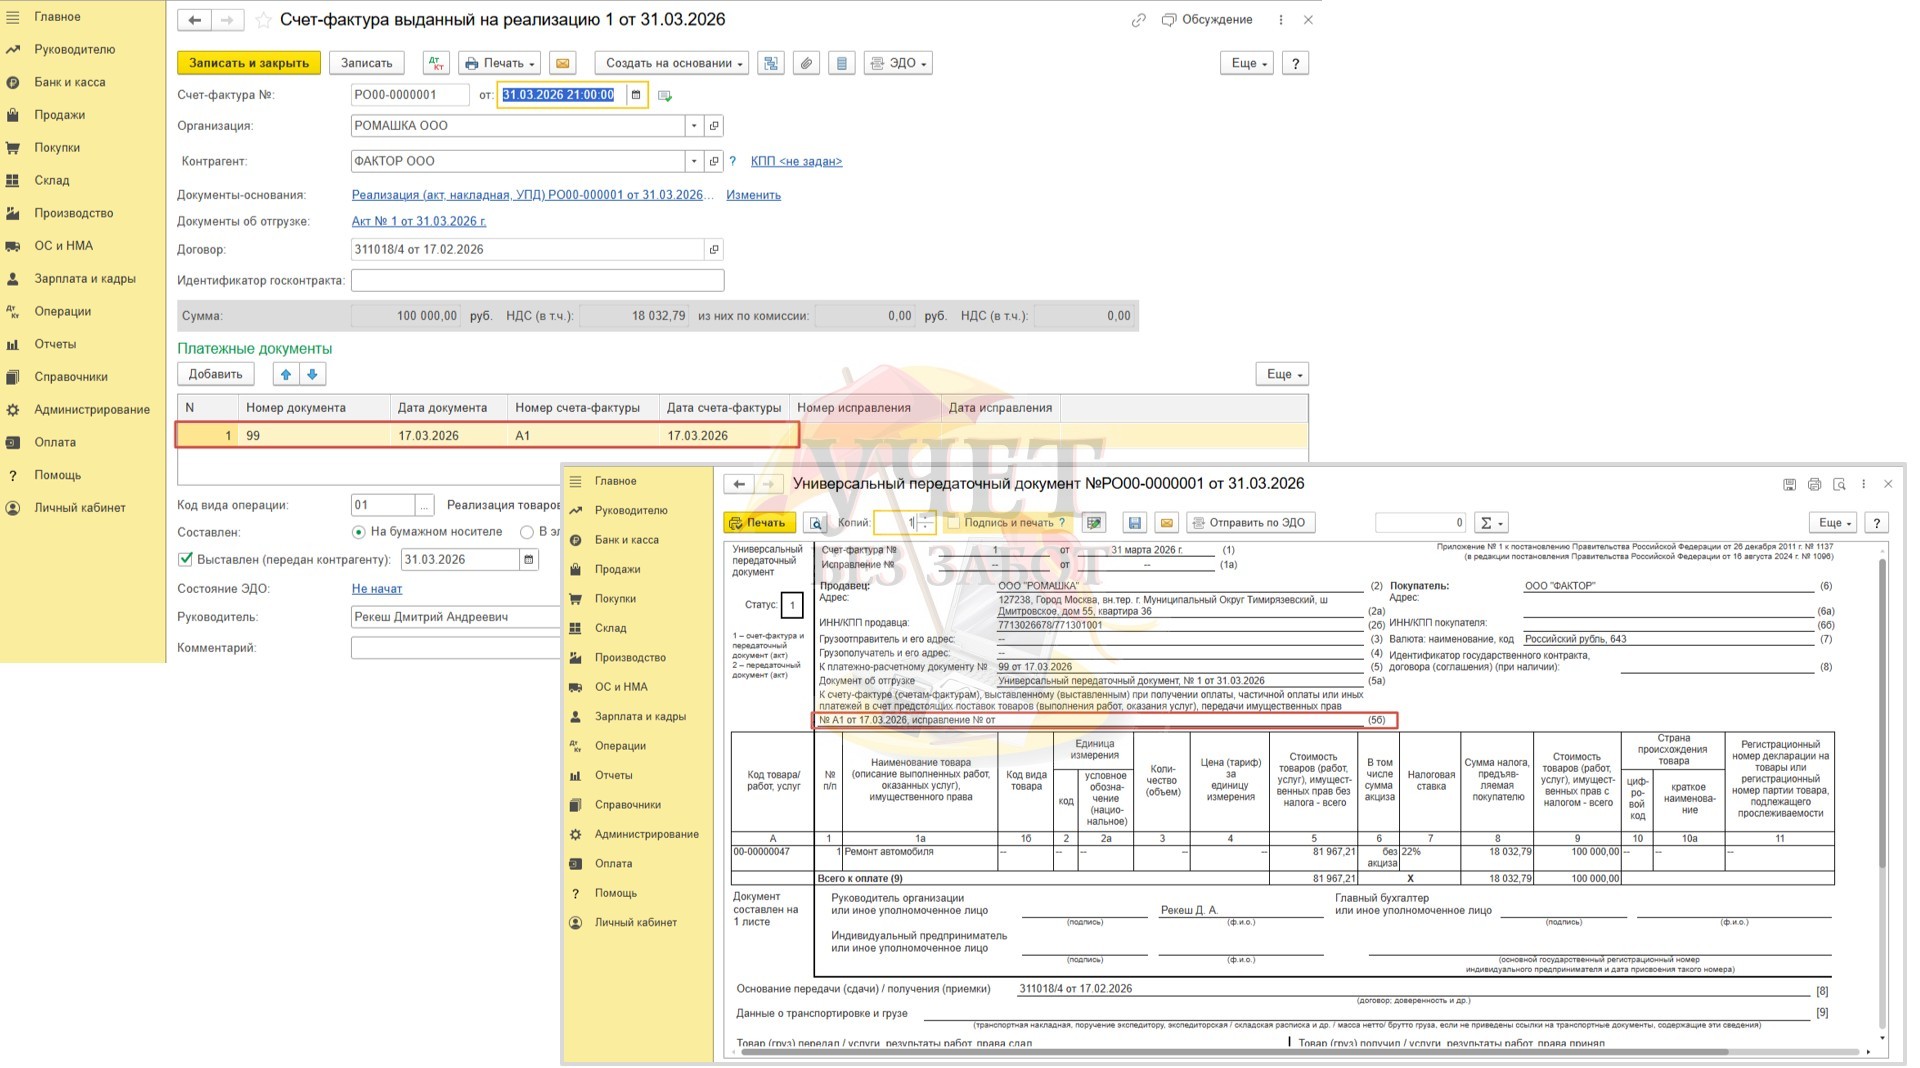
Task: Open the ЭДО dropdown menu
Action: point(898,63)
